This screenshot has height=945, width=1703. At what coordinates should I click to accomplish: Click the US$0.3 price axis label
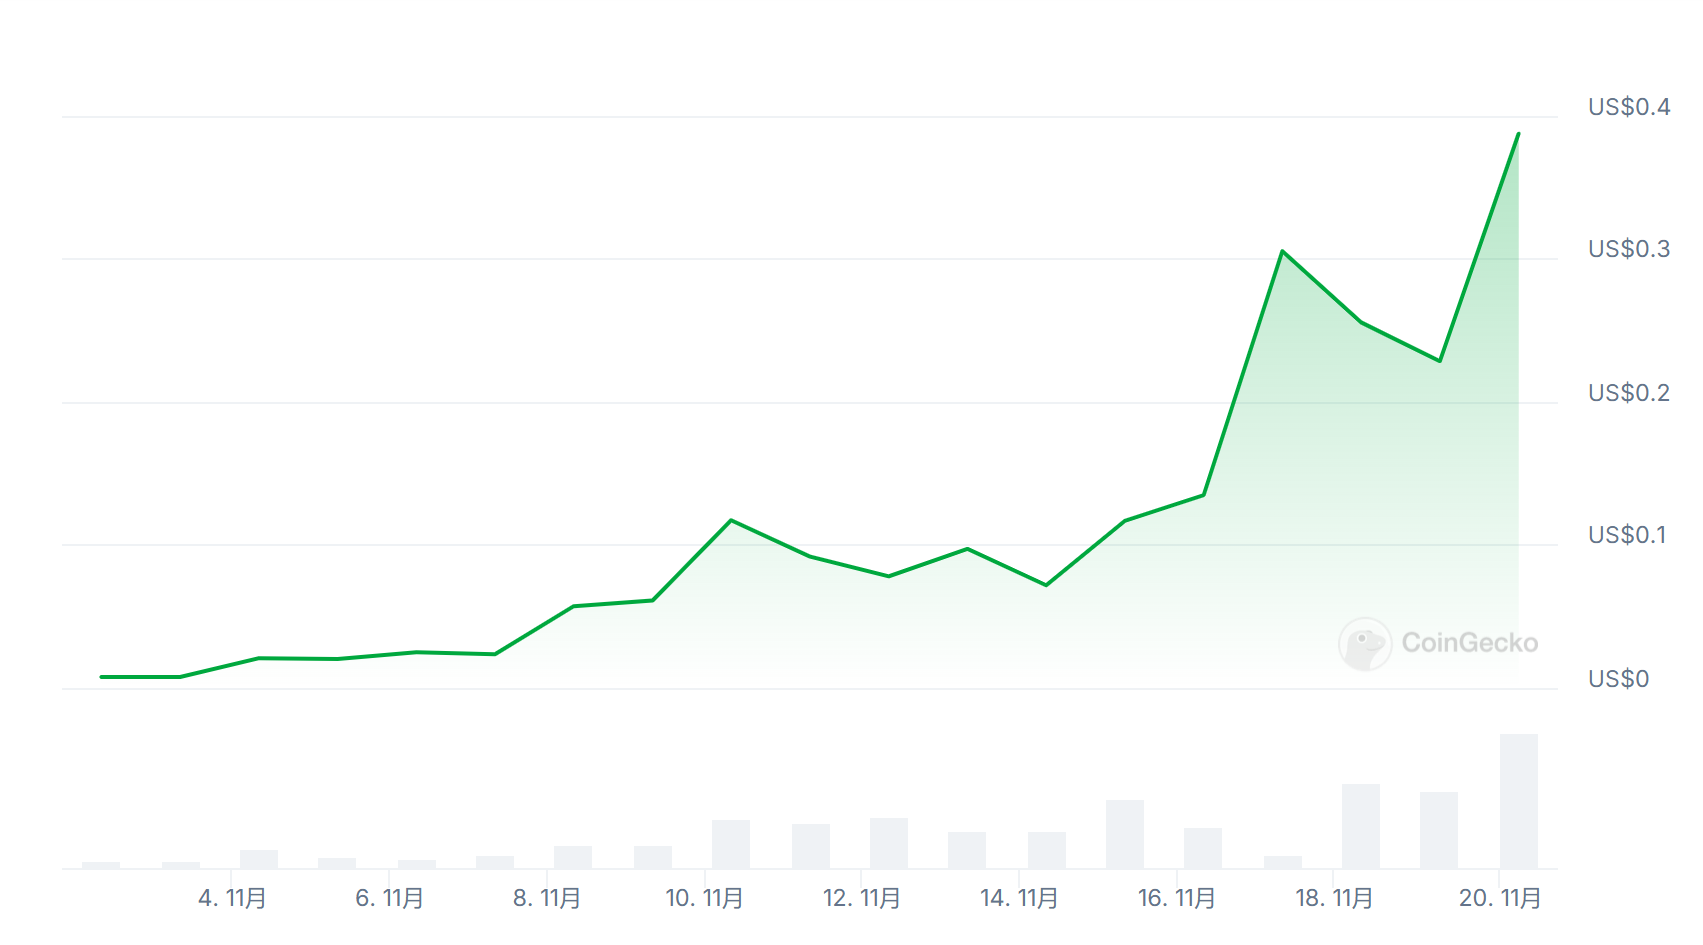(1628, 249)
